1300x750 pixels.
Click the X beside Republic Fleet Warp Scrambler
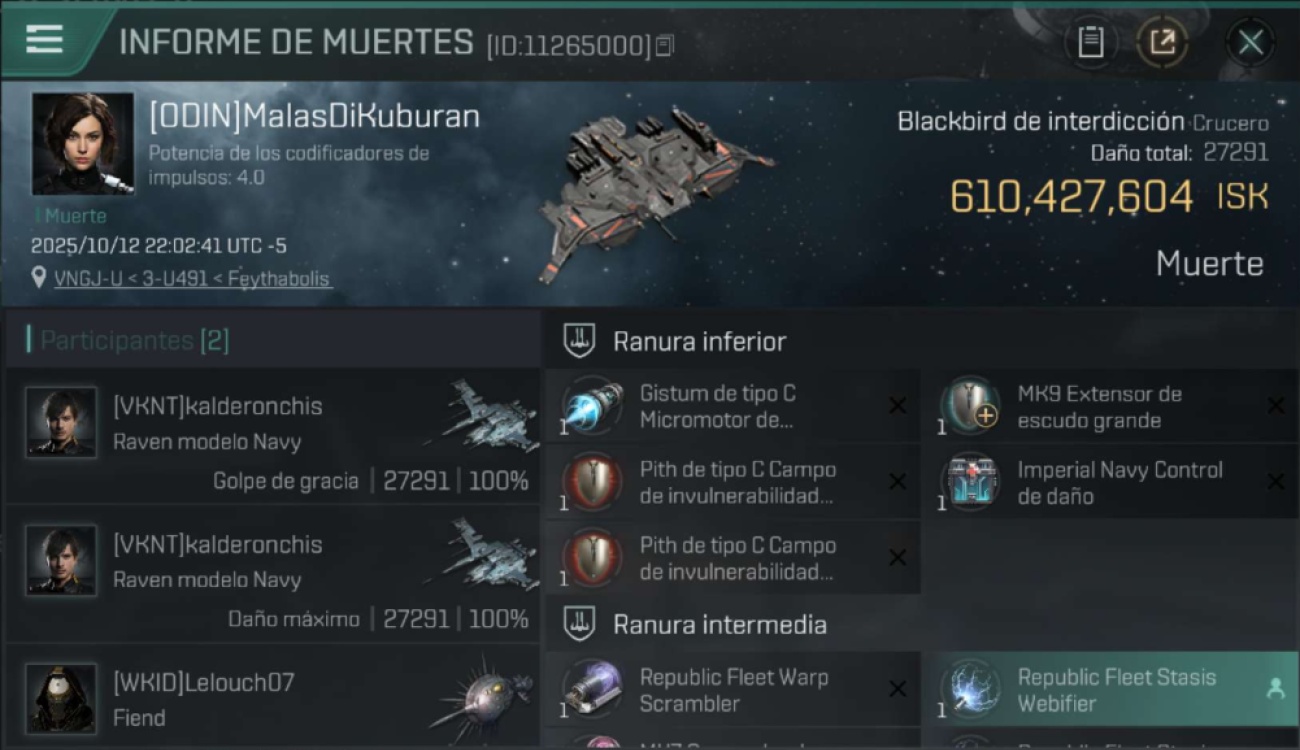(897, 689)
